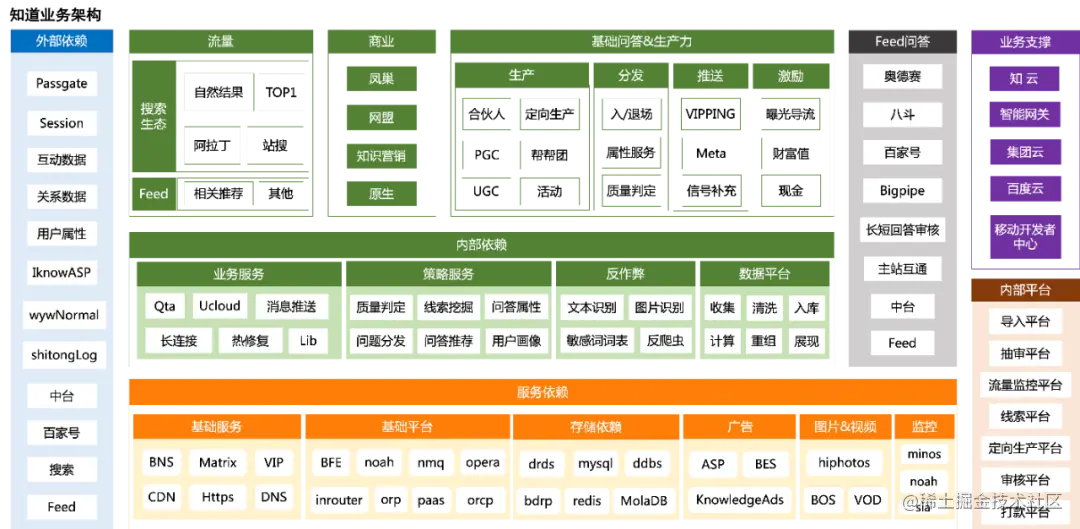Select the 入/退场 cell under 分发
The height and width of the screenshot is (529, 1080).
tap(631, 114)
